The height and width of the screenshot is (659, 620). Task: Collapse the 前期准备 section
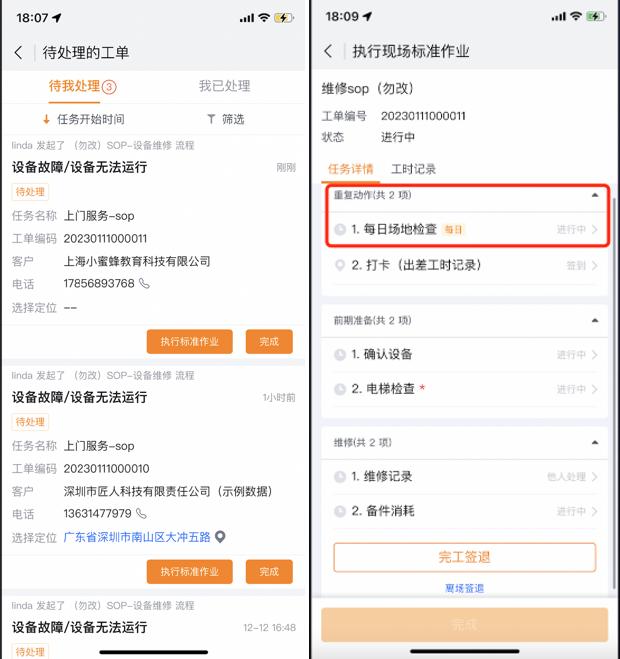pos(595,321)
